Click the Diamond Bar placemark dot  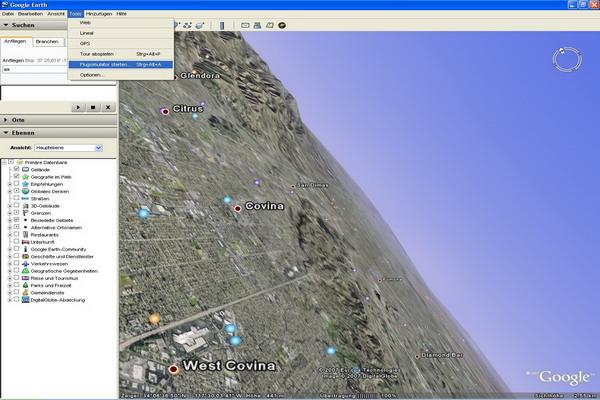pyautogui.click(x=417, y=356)
